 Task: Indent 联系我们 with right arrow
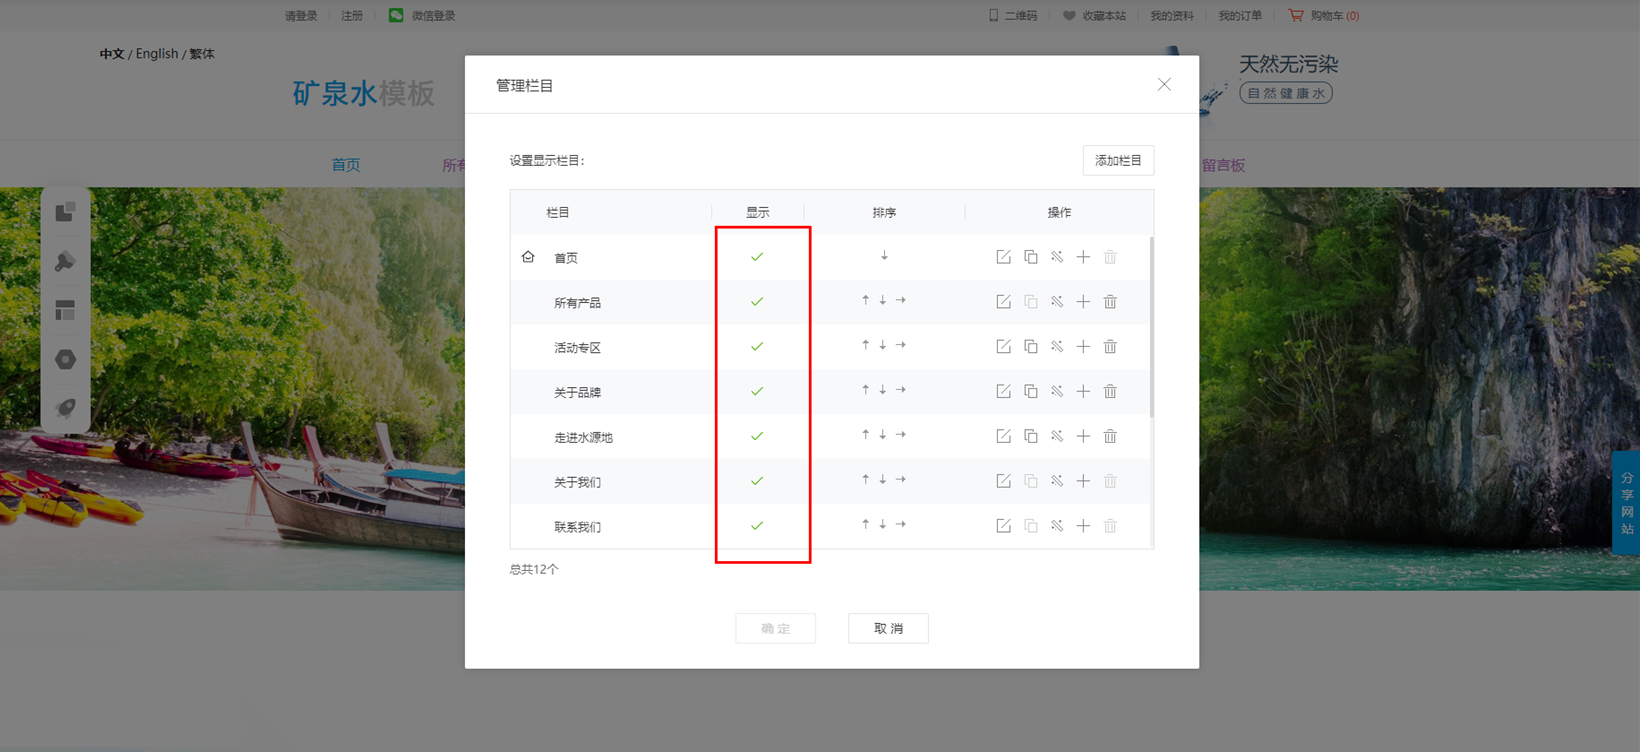tap(901, 525)
